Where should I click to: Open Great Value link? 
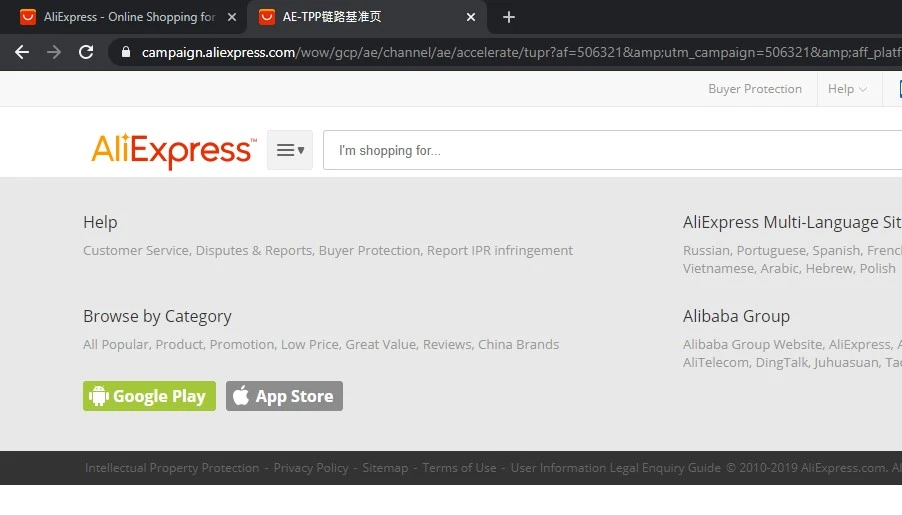[381, 344]
